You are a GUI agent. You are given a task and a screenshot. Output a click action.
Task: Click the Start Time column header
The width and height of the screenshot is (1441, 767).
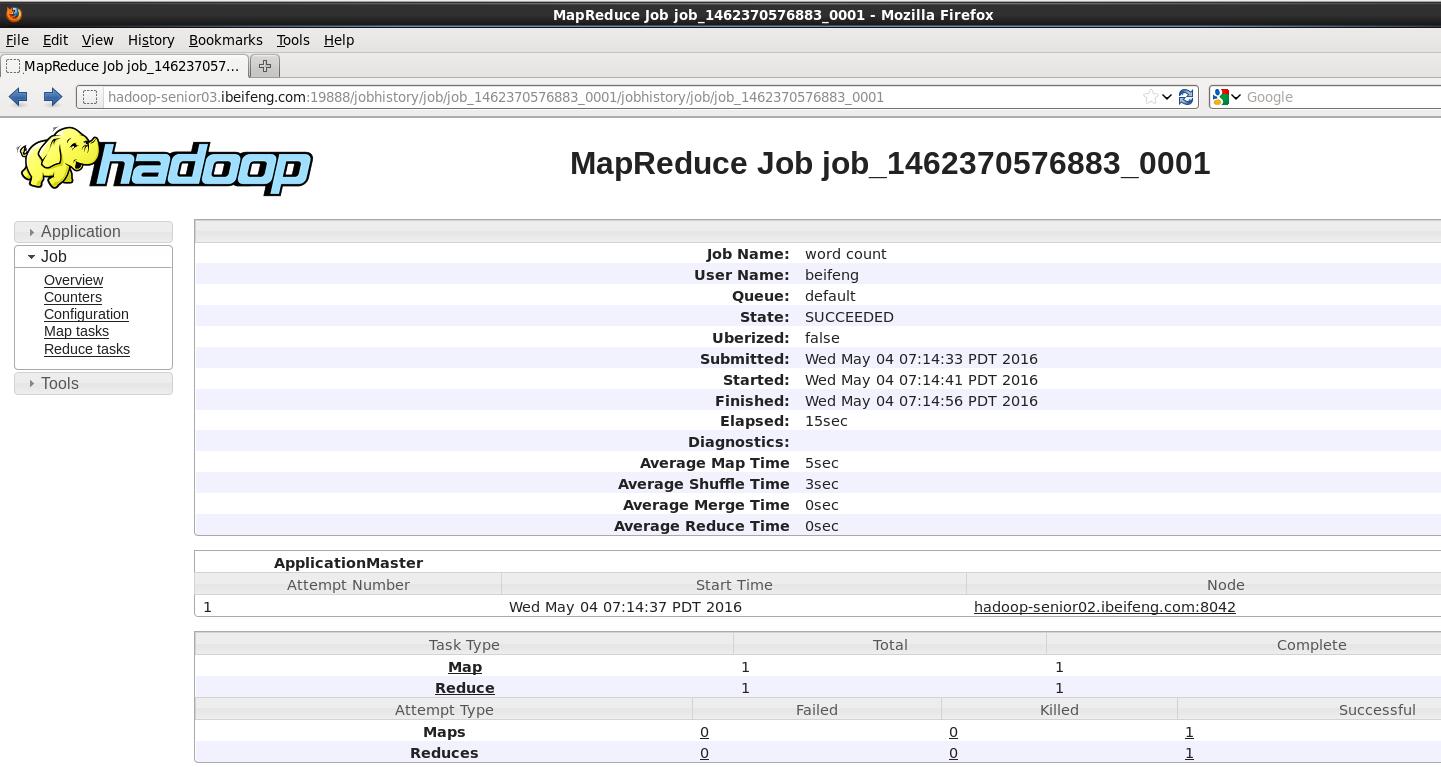(734, 585)
